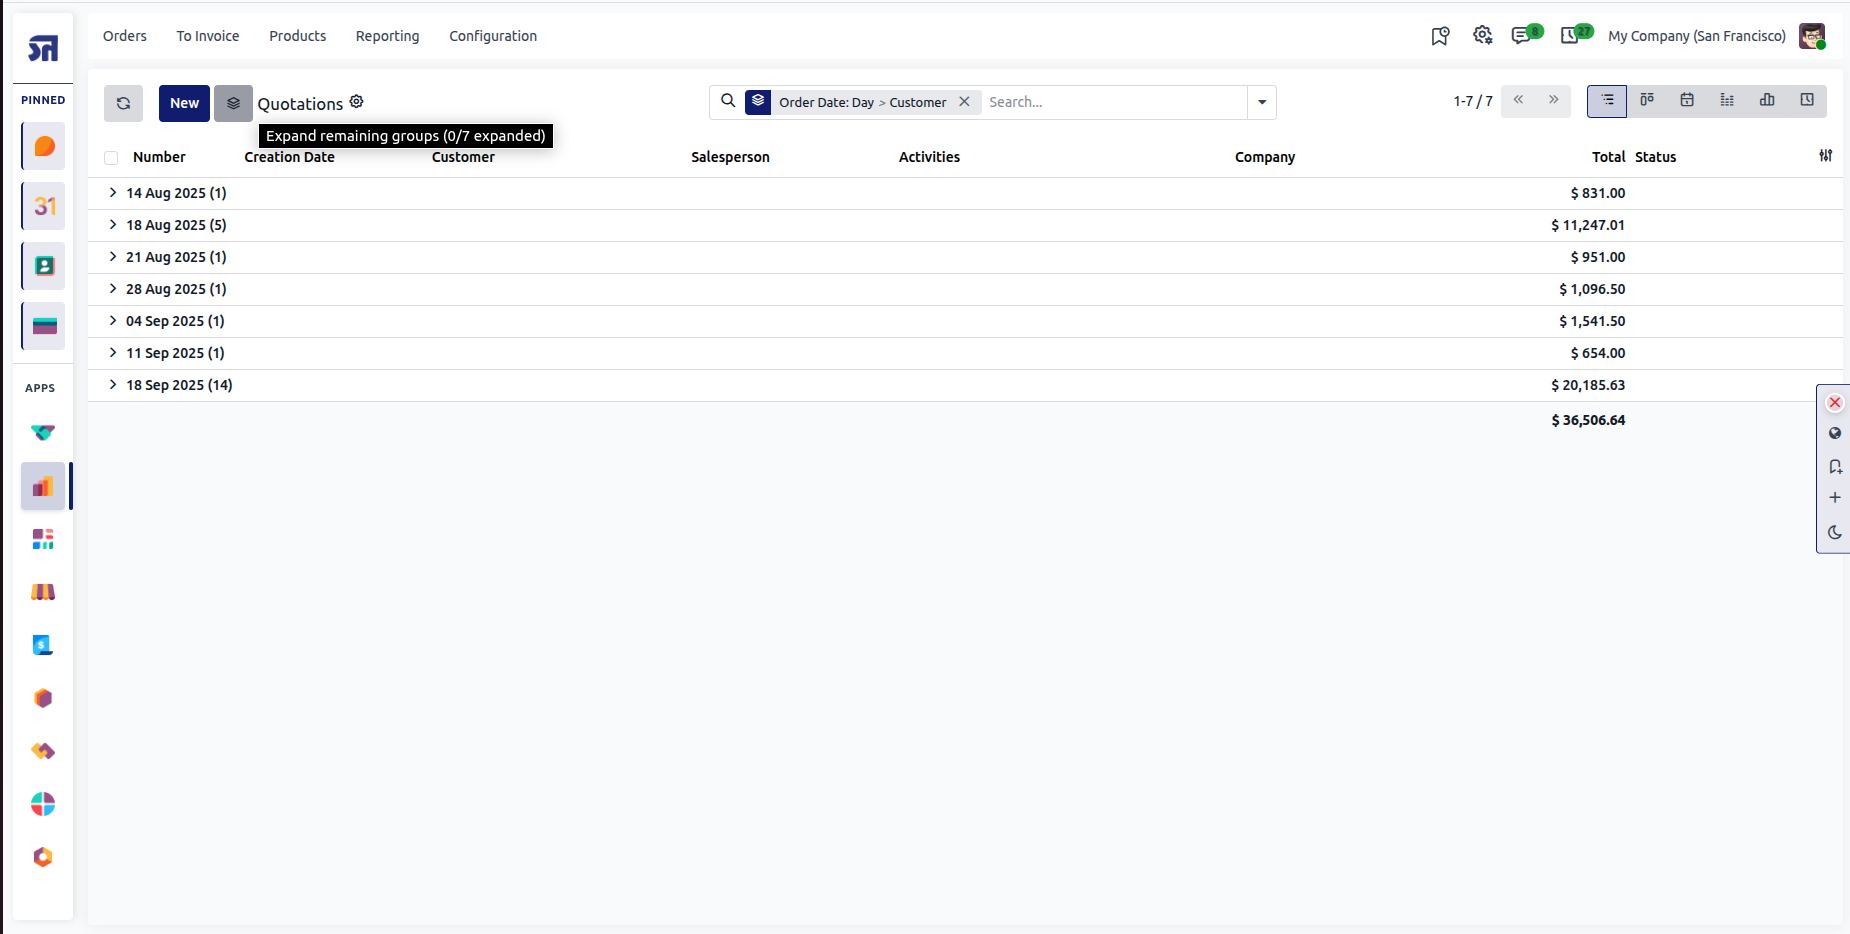Click expand remaining groups layers icon
Screen dimensions: 1850x934
click(x=233, y=103)
